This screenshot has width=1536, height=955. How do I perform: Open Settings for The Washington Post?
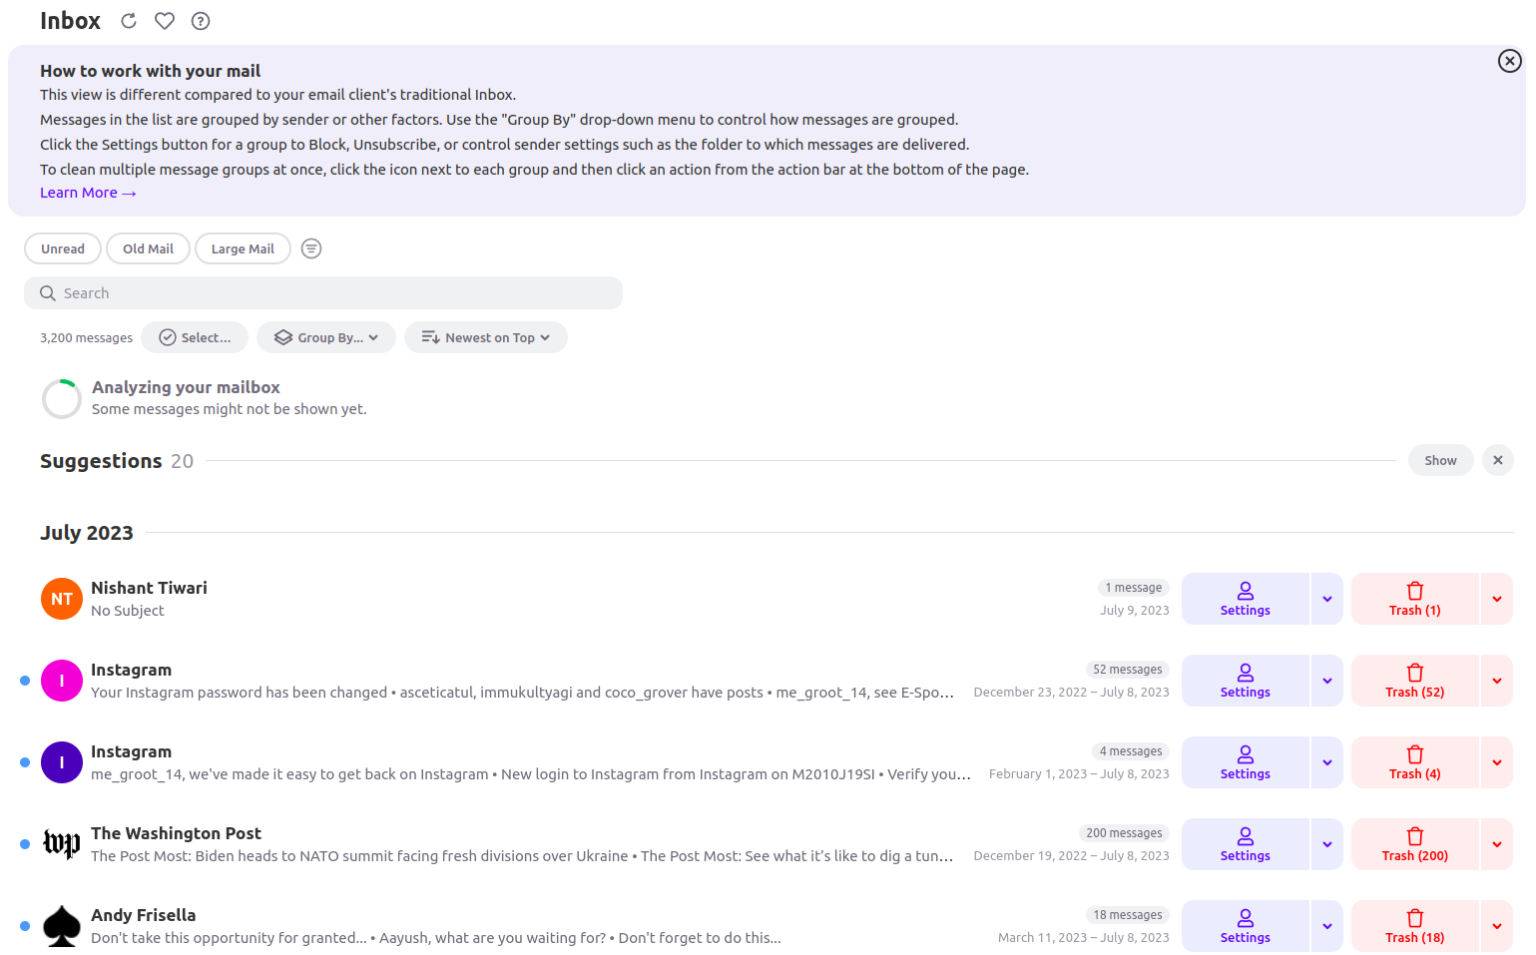(1245, 844)
